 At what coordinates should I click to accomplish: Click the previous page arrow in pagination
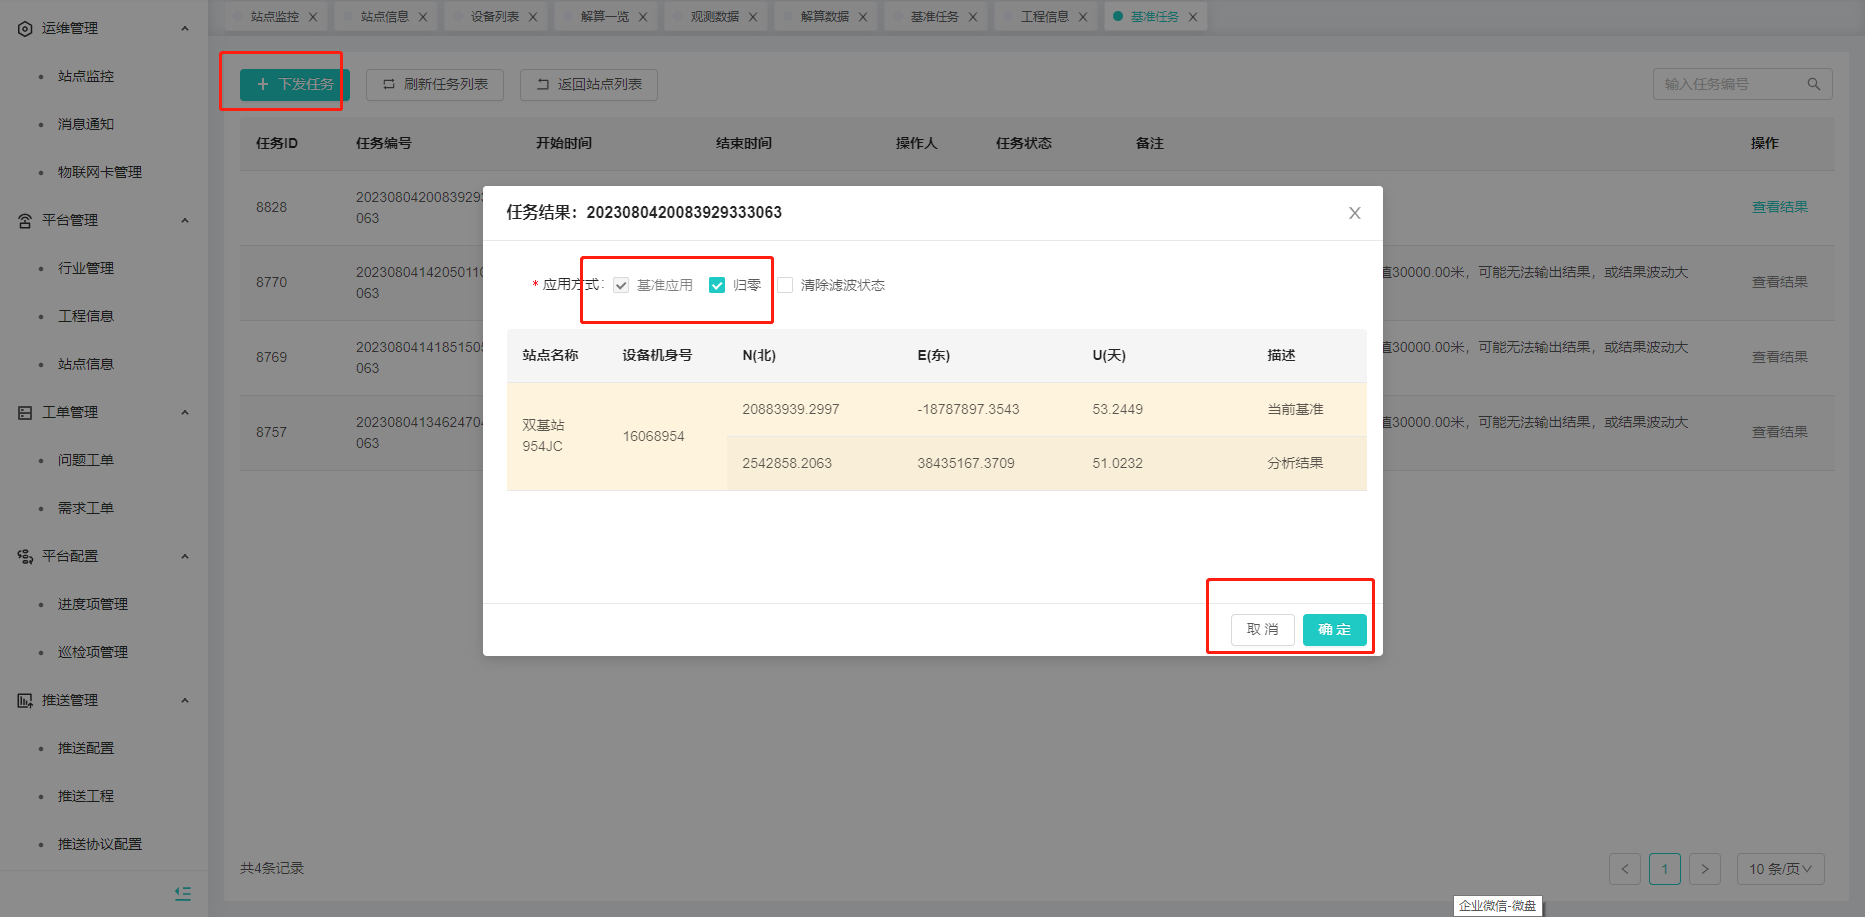click(x=1624, y=869)
